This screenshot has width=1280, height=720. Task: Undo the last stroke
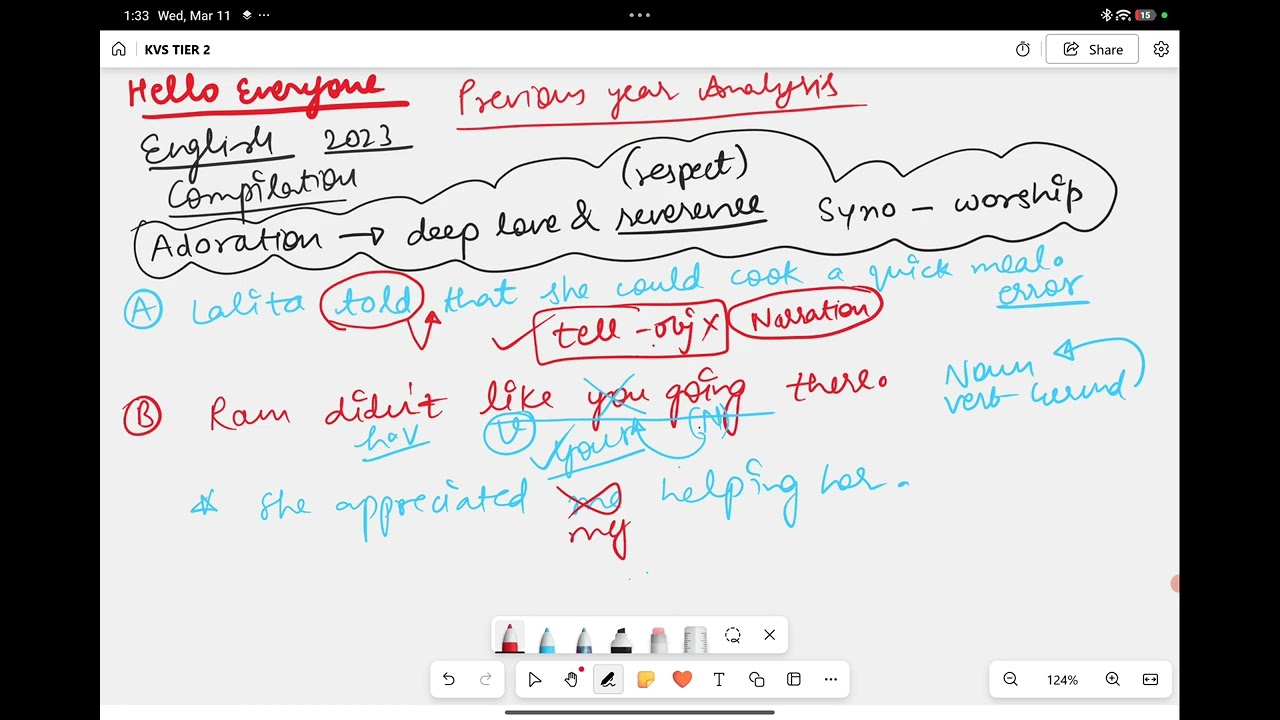point(449,680)
